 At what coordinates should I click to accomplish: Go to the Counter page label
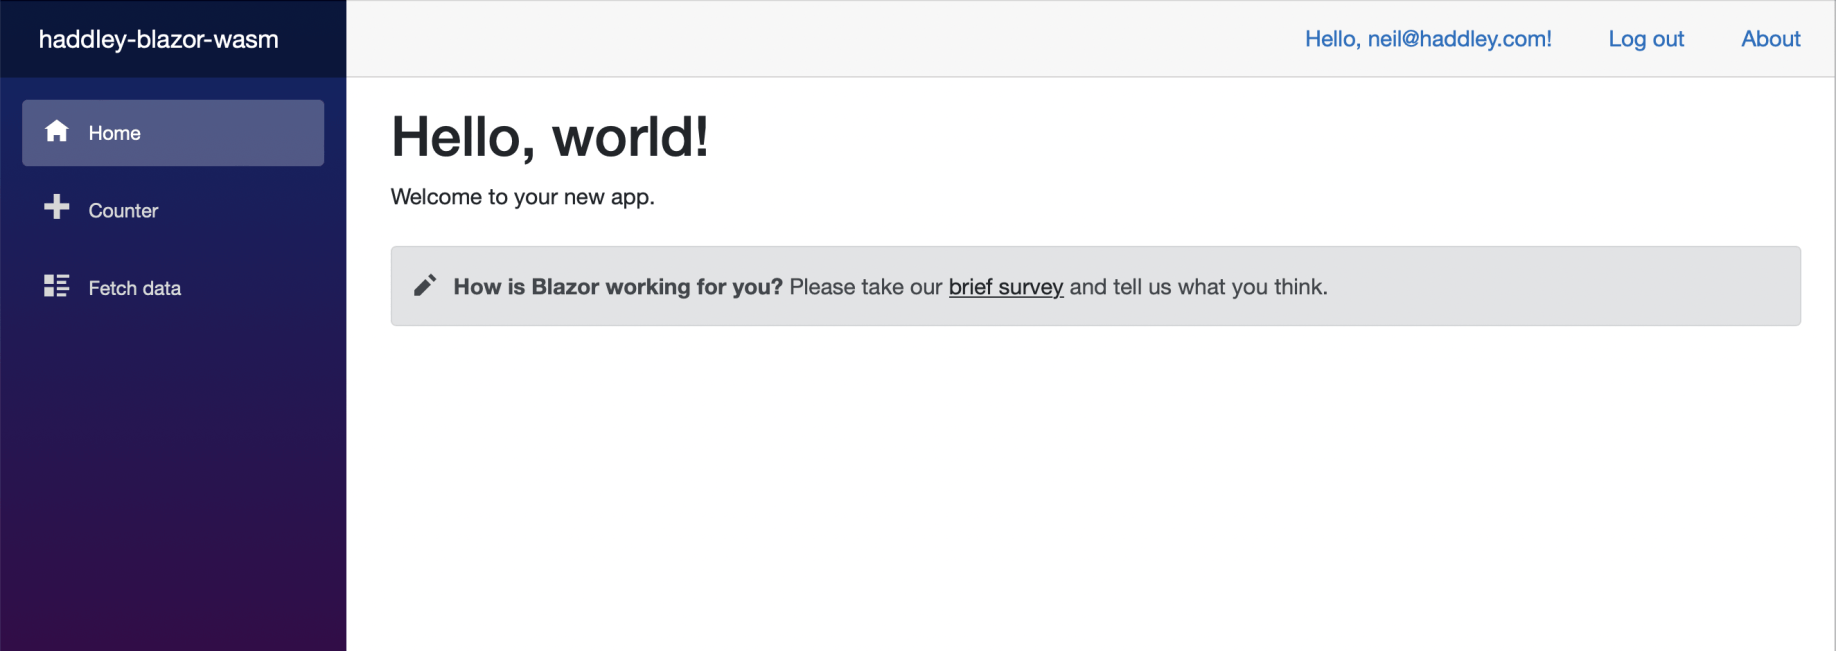pos(123,211)
